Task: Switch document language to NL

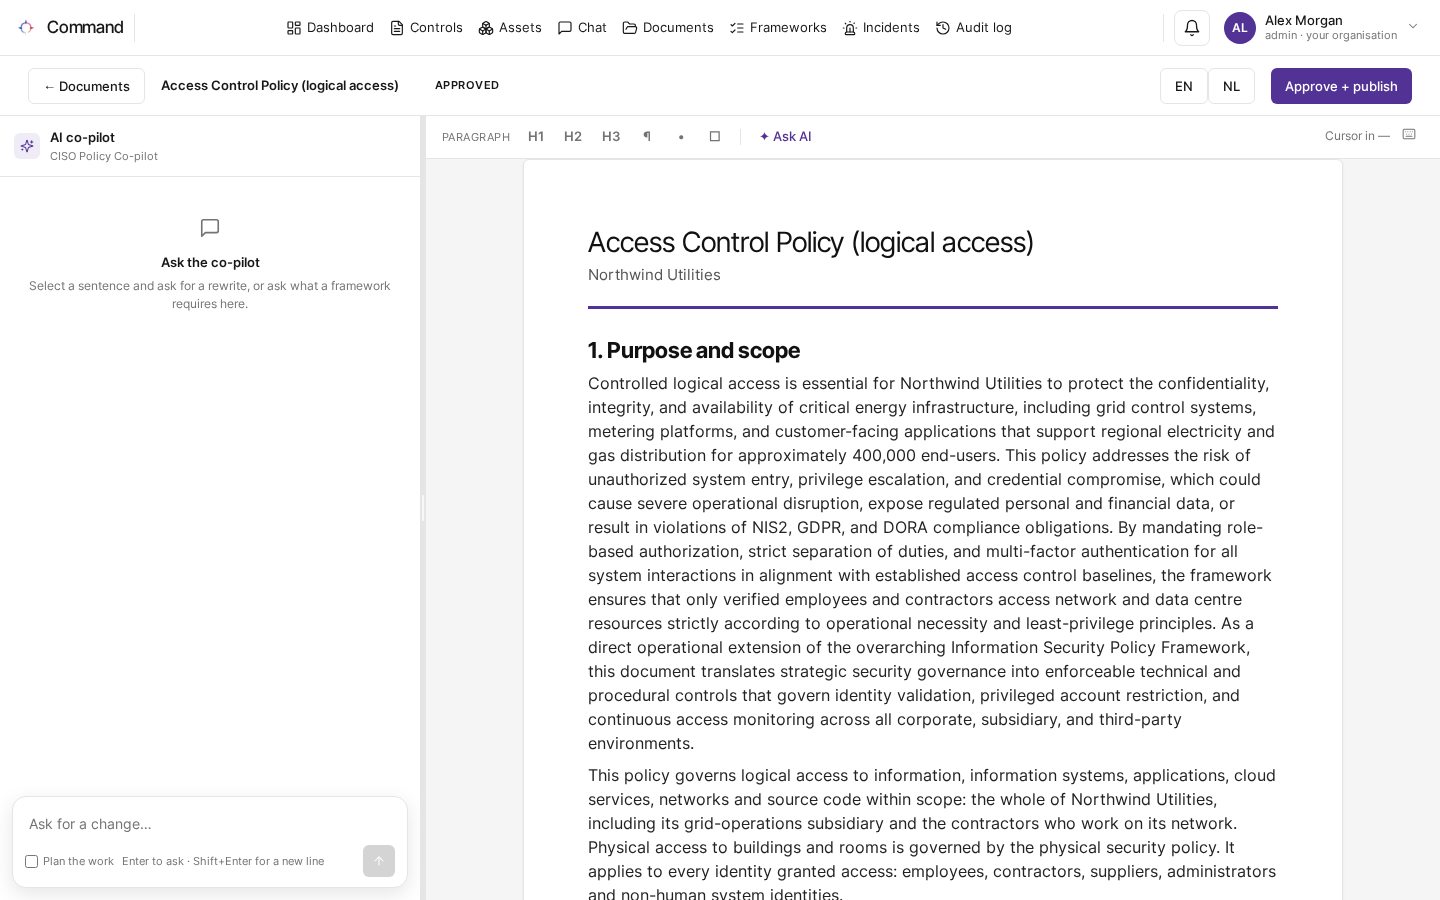Action: (x=1231, y=86)
